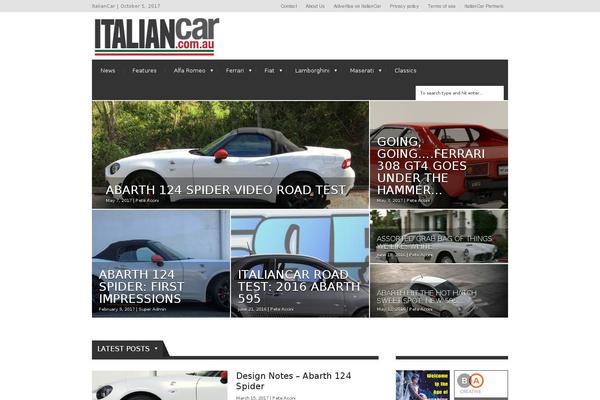Click the ItalianCar.com.au logo
The image size is (600, 400).
click(x=157, y=37)
